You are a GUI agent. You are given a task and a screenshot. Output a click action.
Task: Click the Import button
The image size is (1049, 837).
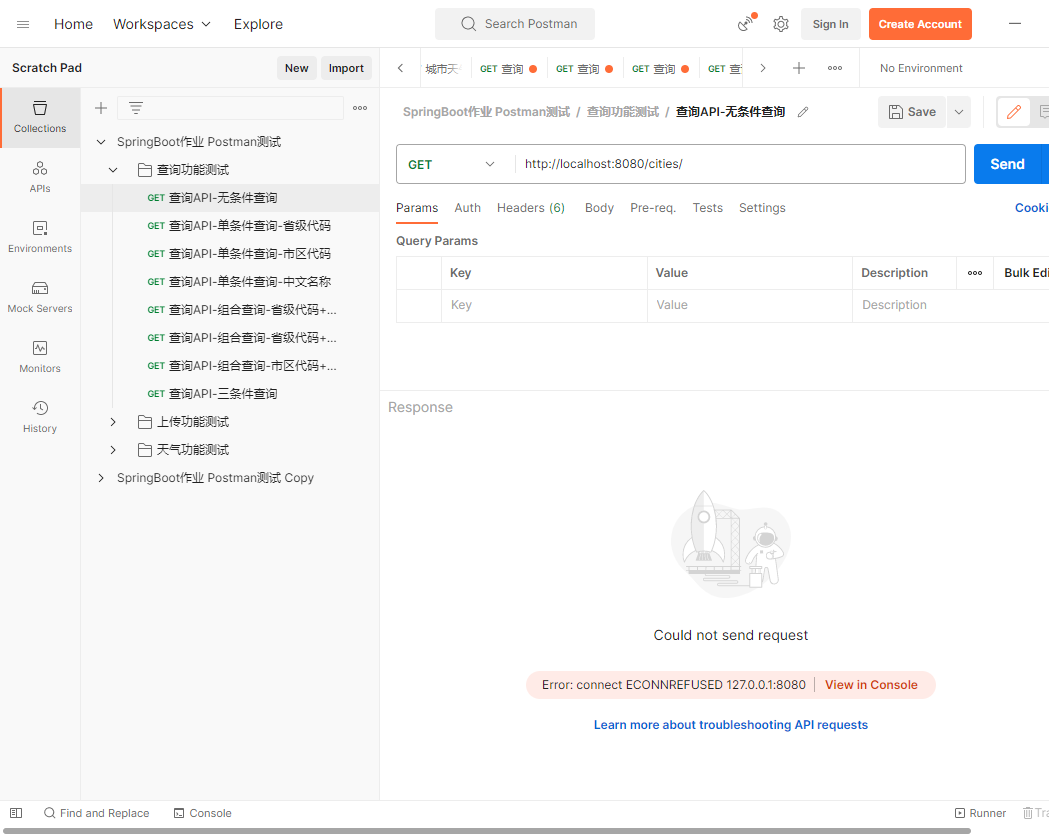346,68
